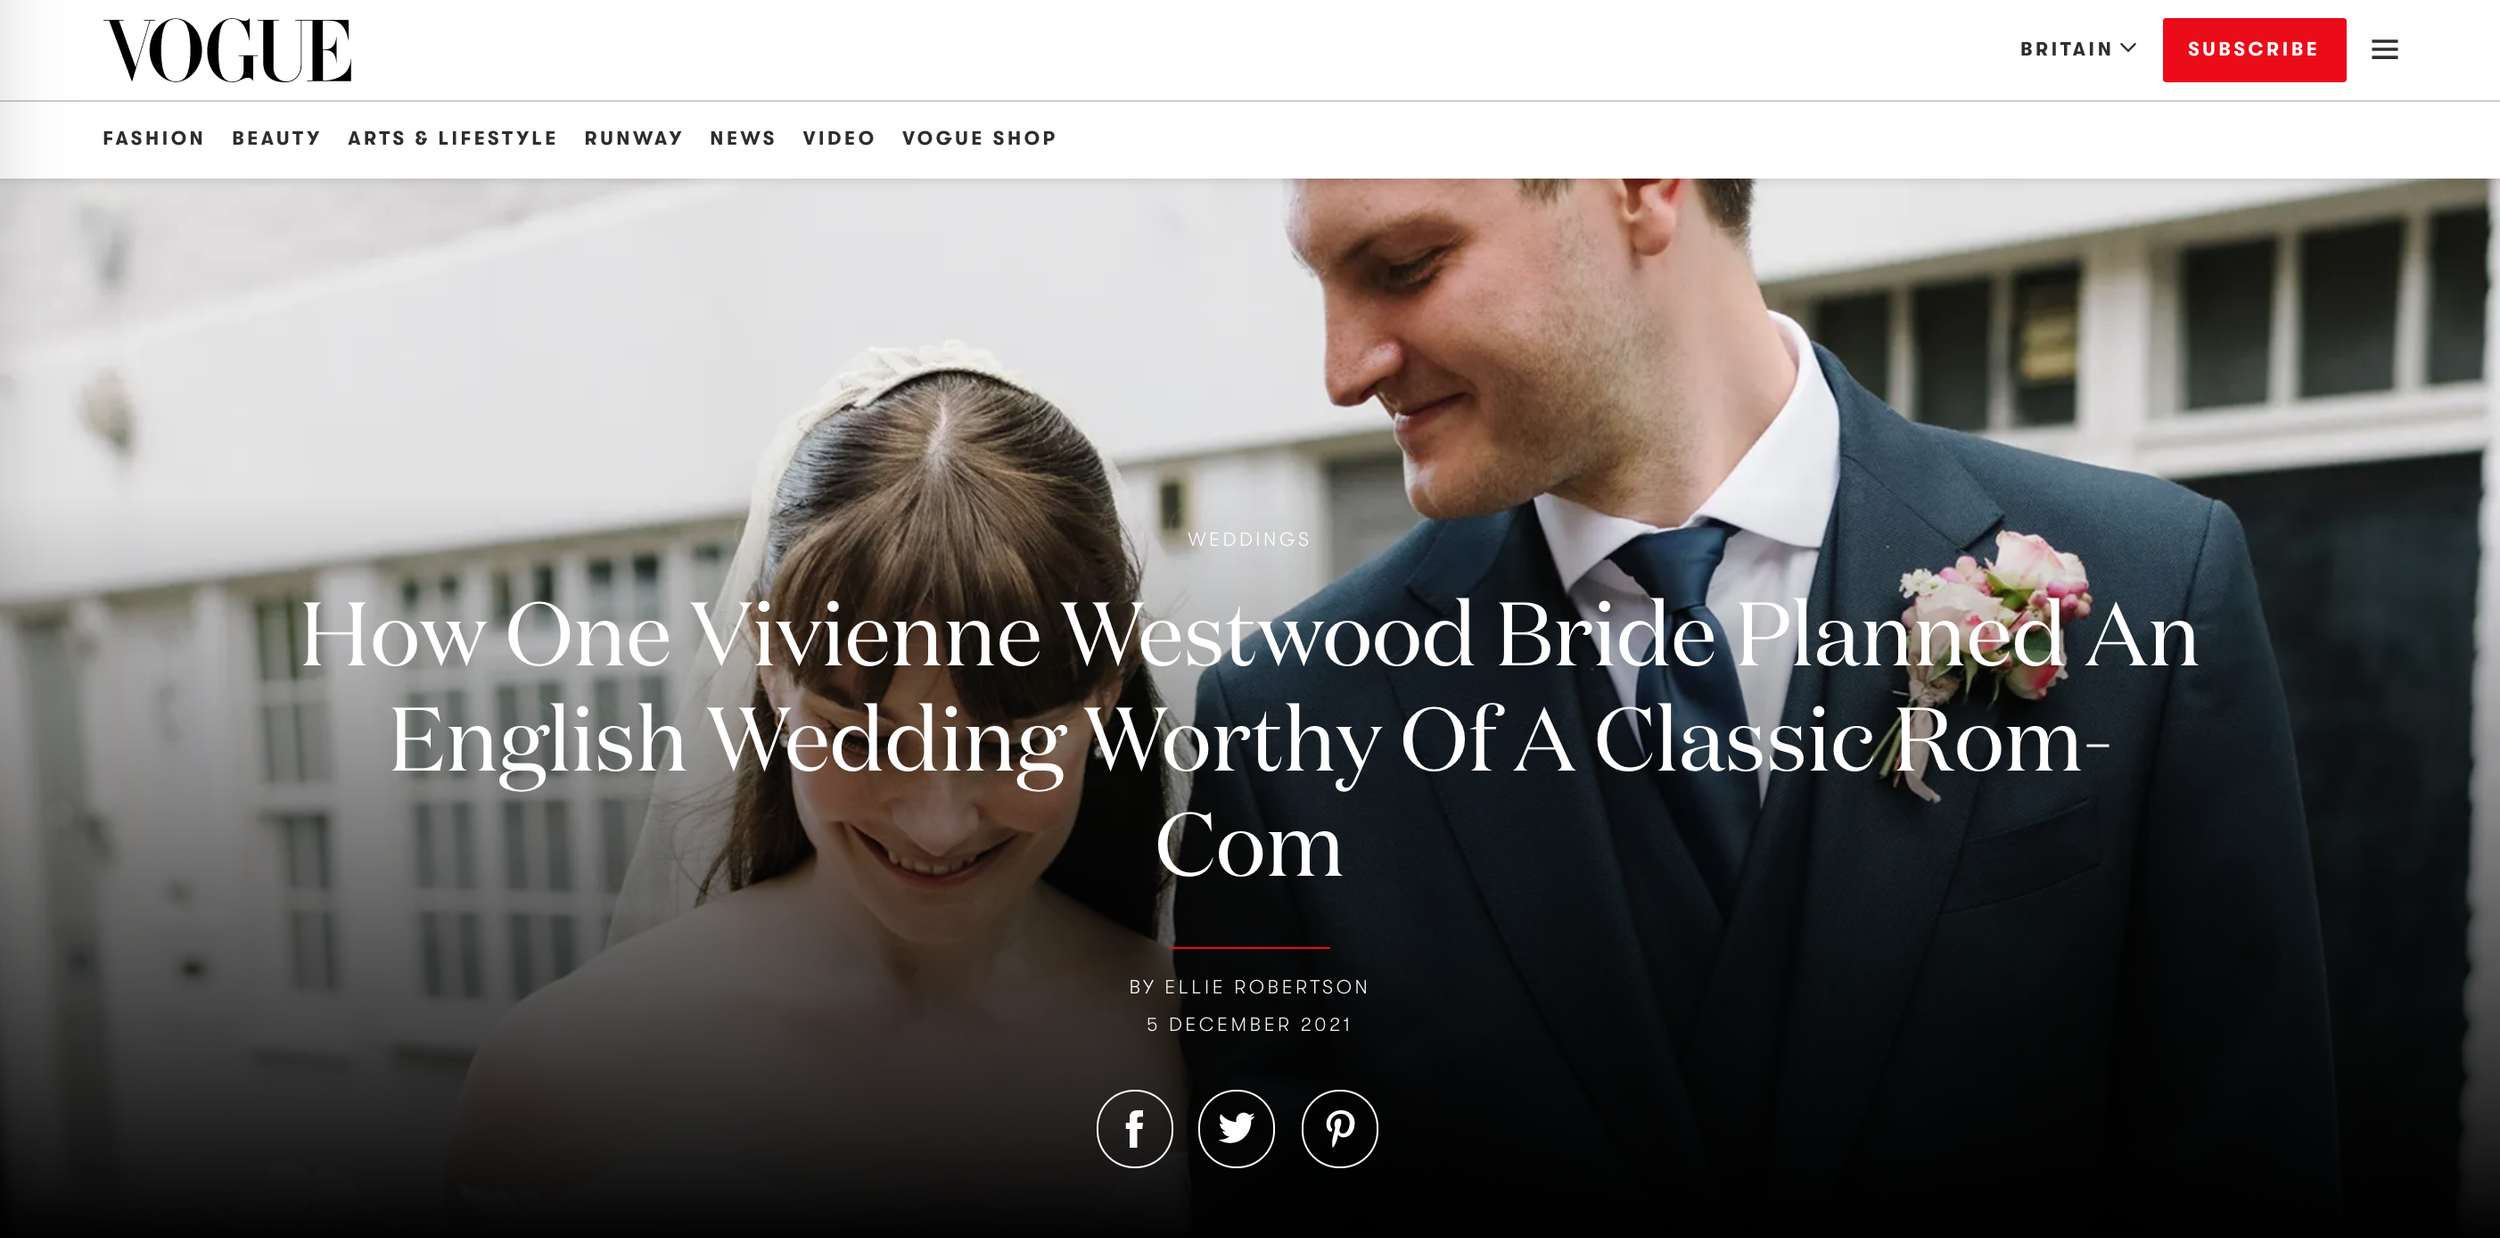Share the article on Twitter
The height and width of the screenshot is (1238, 2500).
(x=1236, y=1128)
